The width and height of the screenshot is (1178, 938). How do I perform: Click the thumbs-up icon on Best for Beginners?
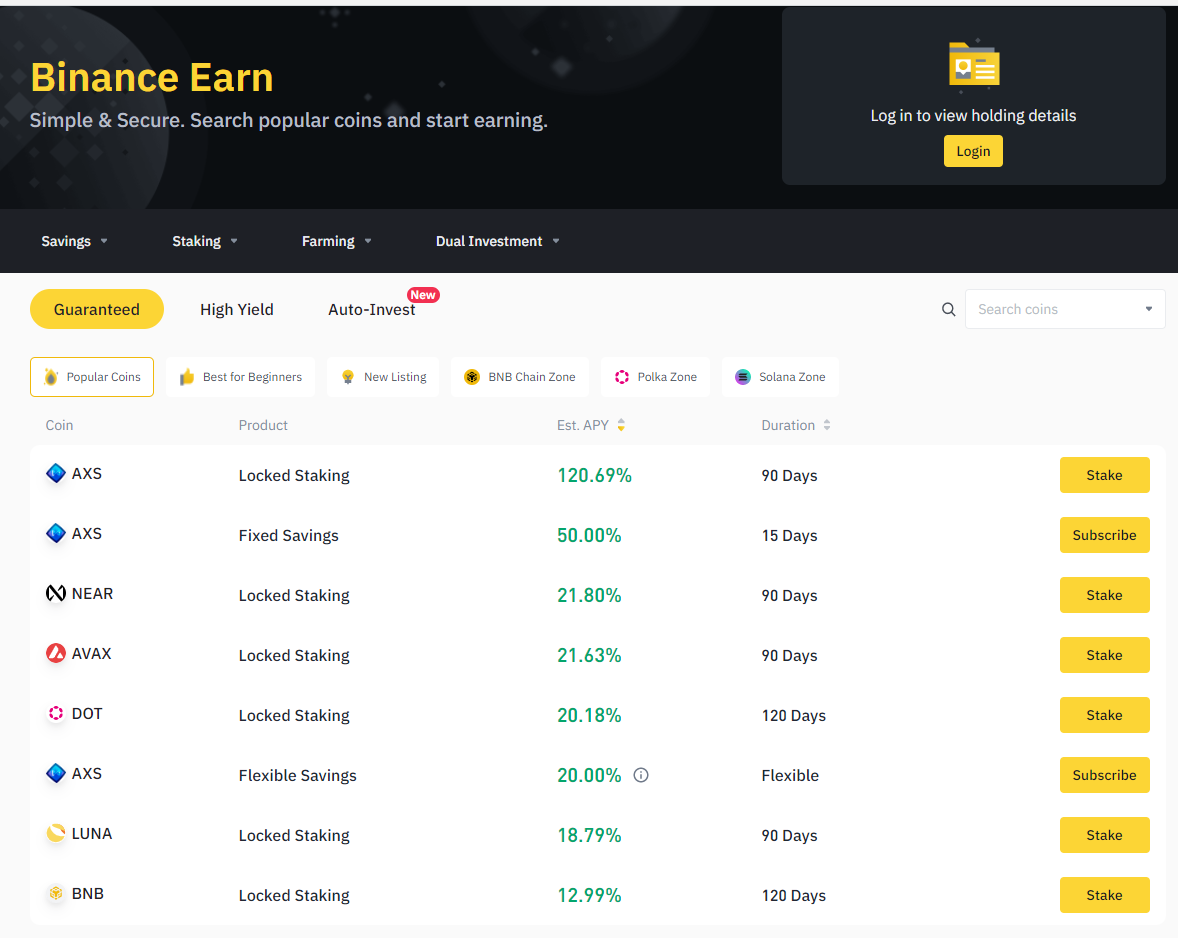tap(187, 377)
